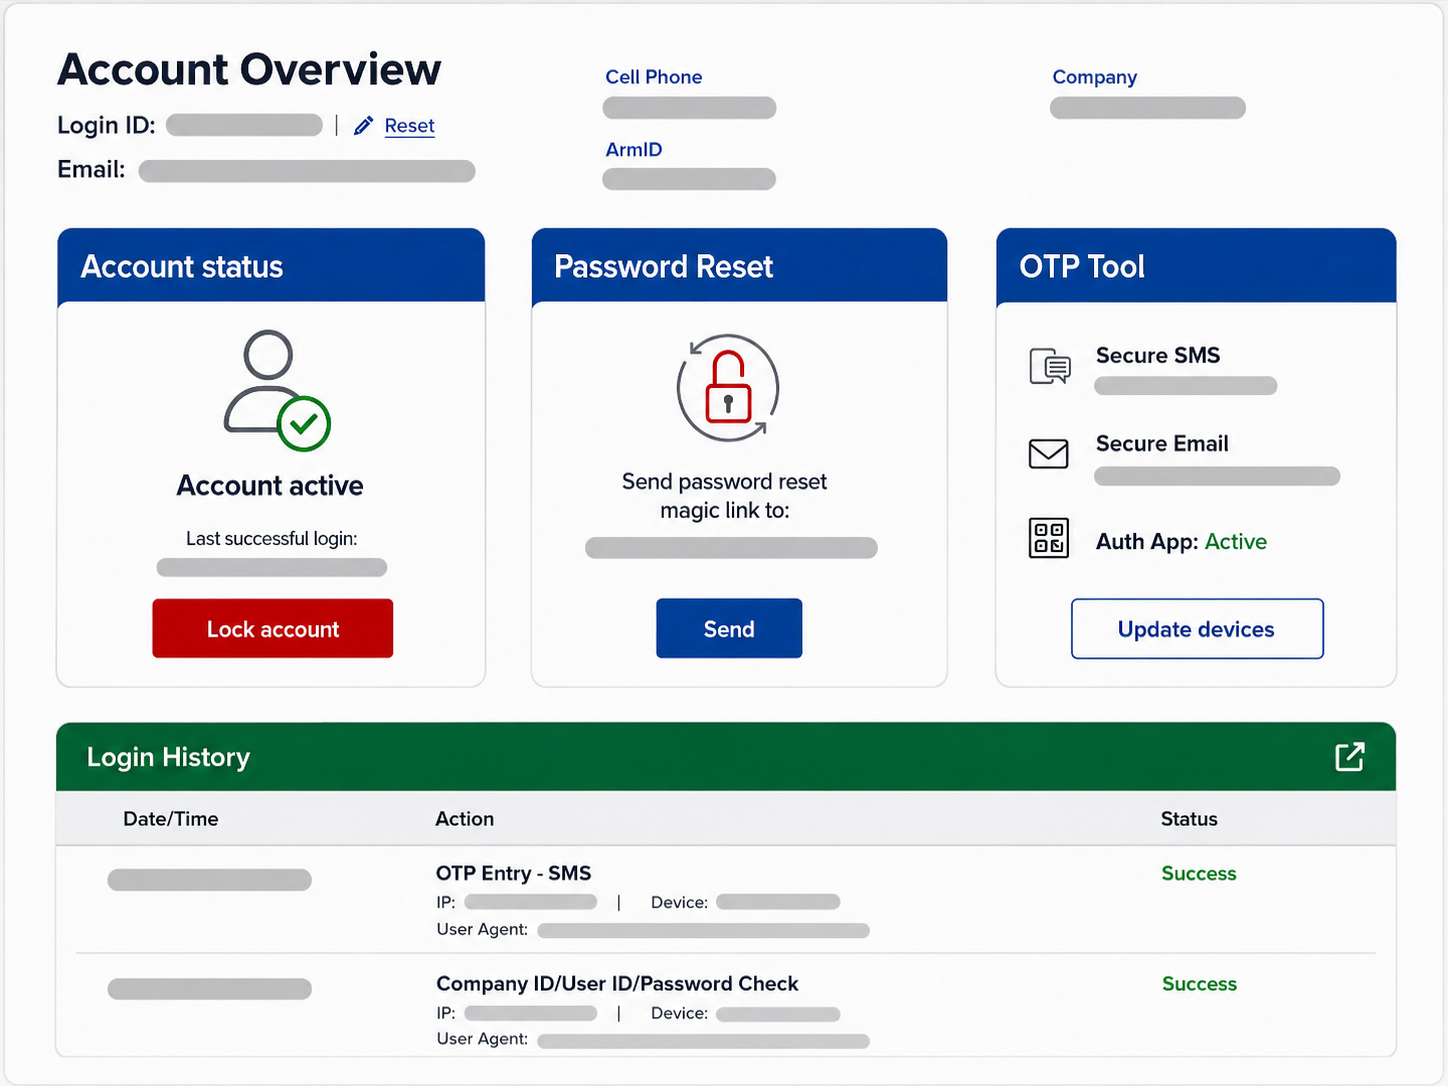Click the Secure Email envelope icon

coord(1049,454)
